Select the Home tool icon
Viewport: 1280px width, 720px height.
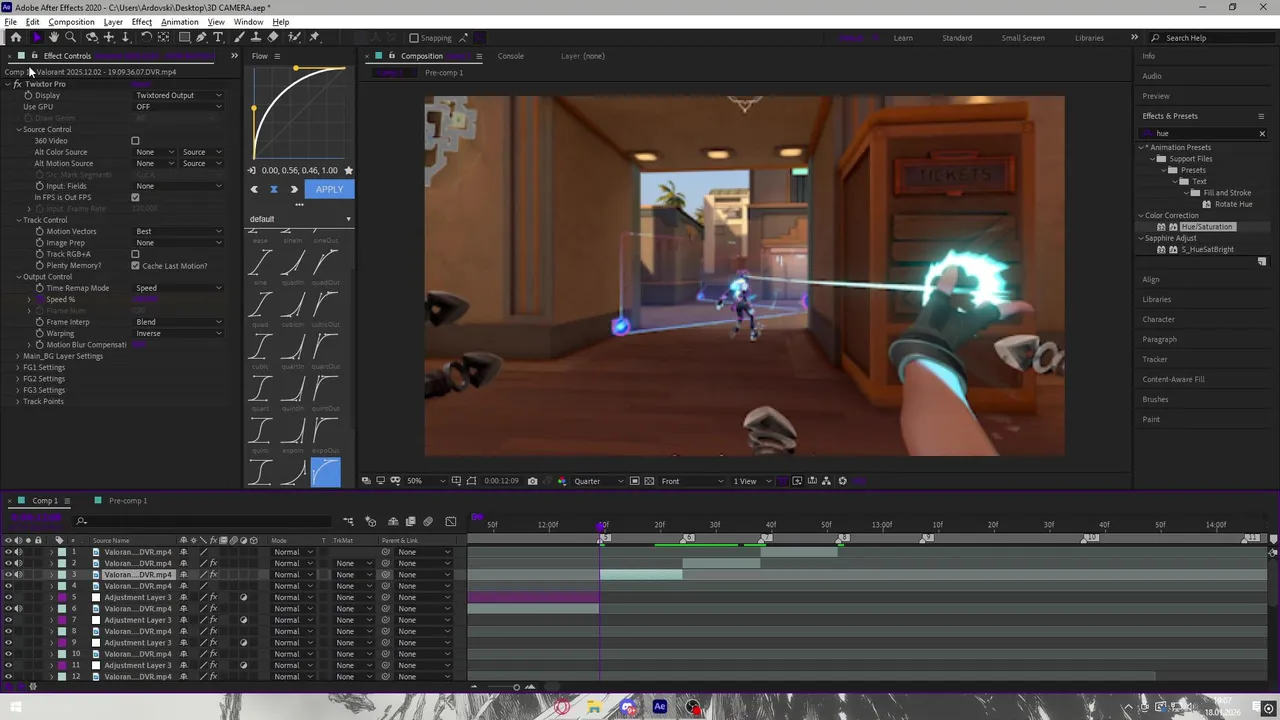(15, 37)
